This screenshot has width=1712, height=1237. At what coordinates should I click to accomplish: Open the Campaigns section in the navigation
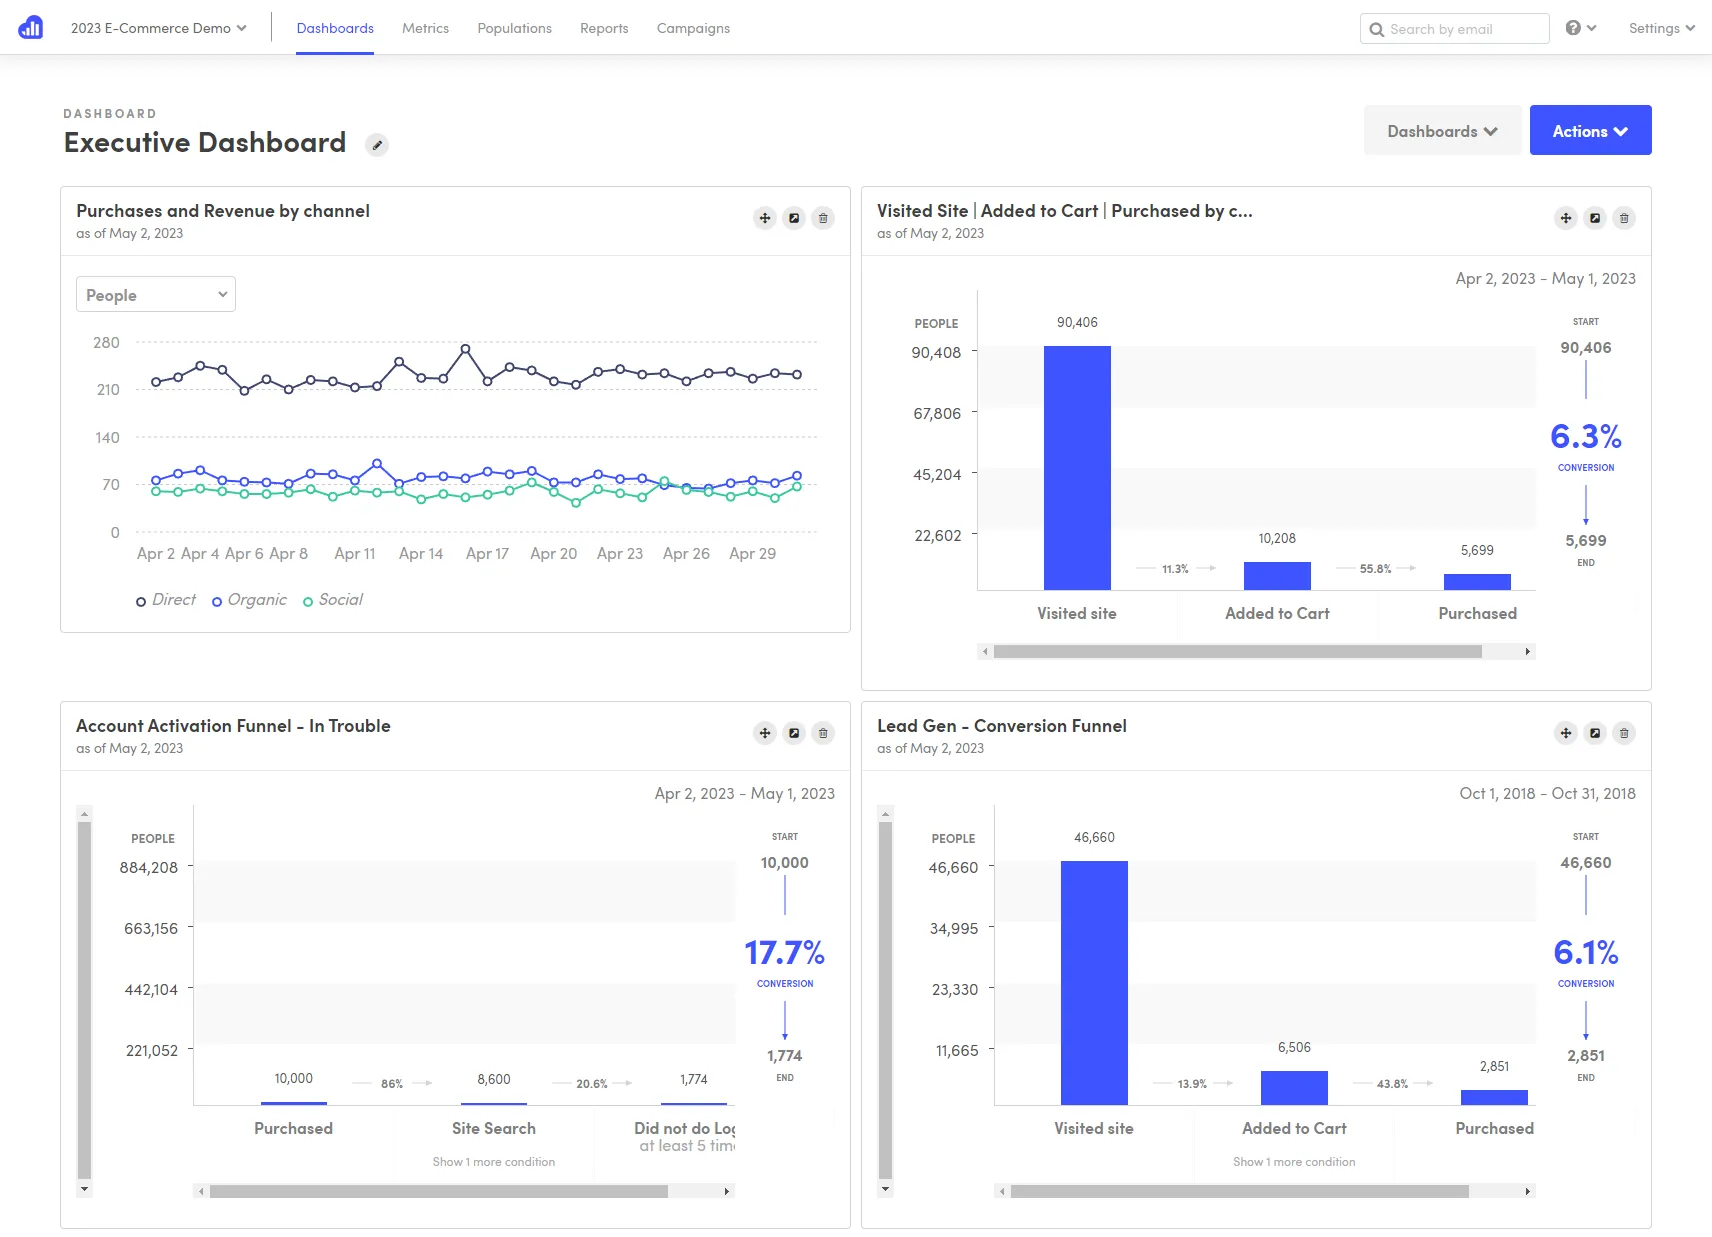tap(692, 28)
